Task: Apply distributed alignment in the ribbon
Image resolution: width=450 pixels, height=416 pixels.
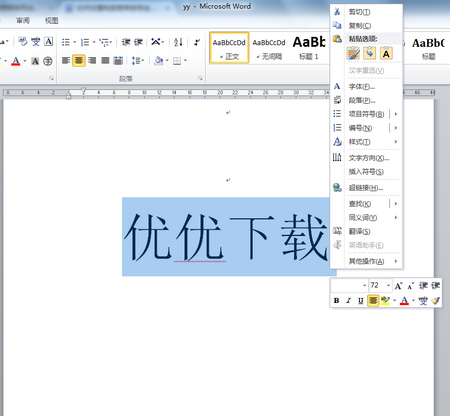Action: pos(118,61)
